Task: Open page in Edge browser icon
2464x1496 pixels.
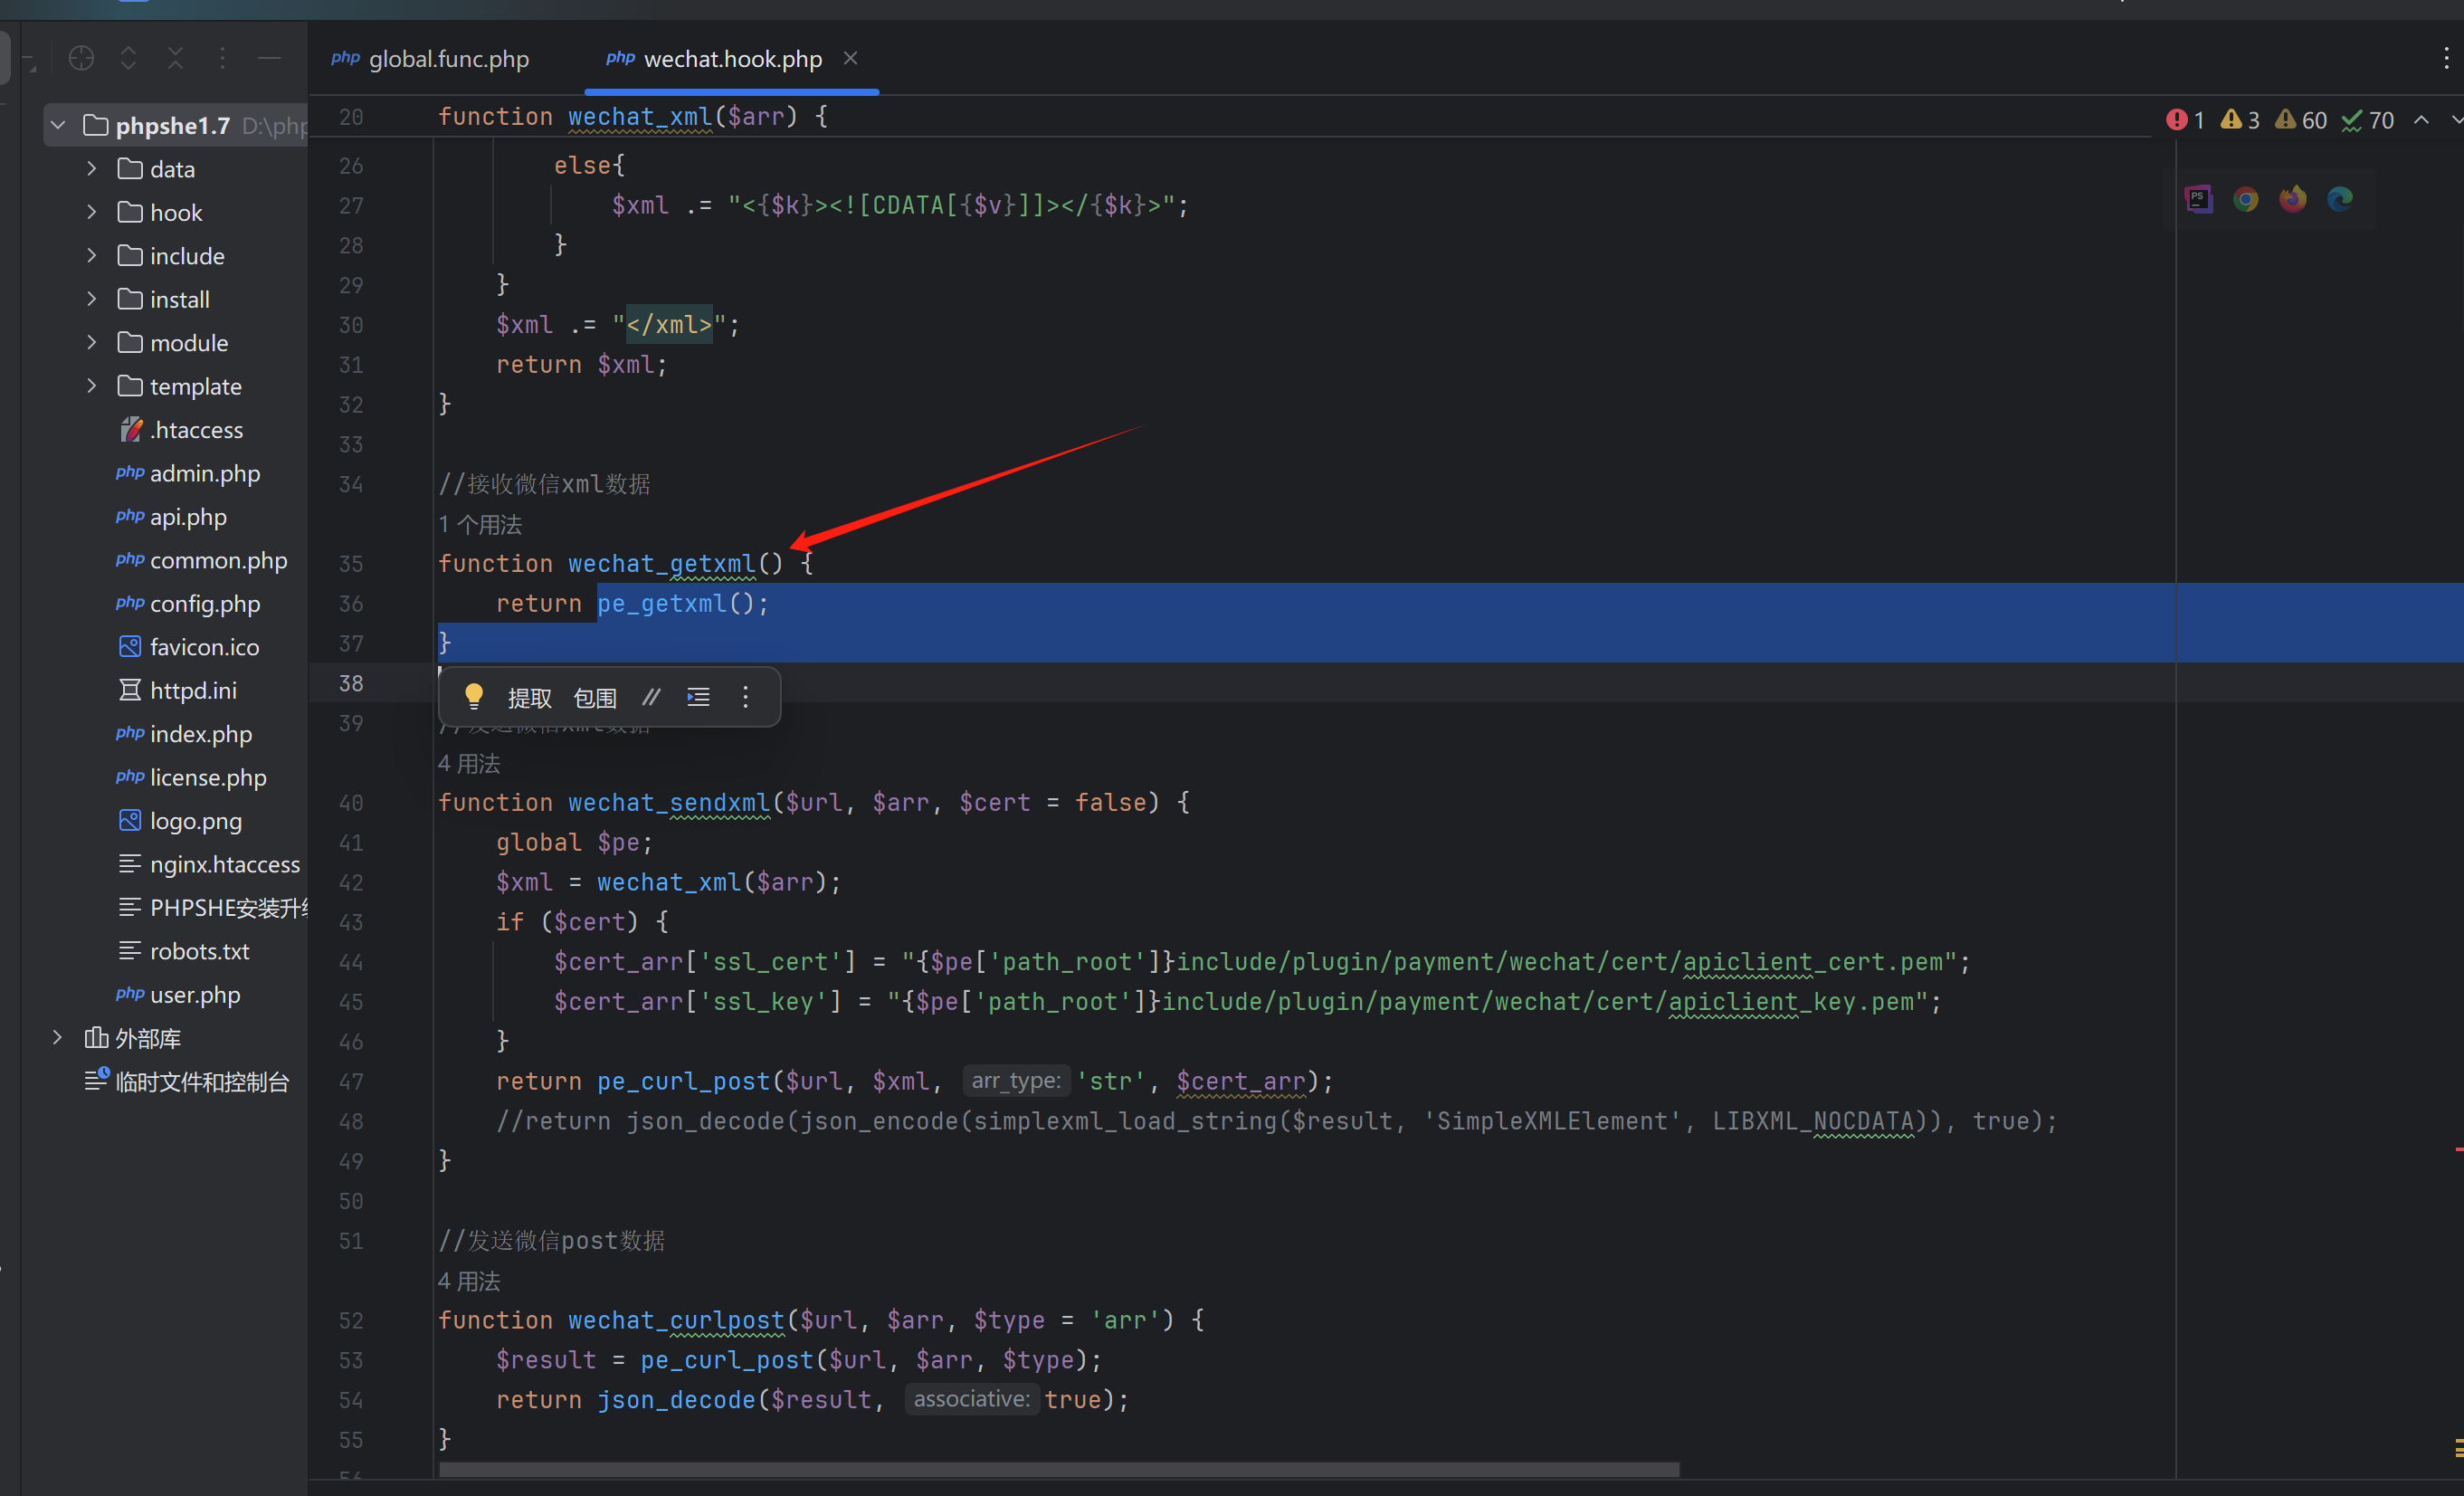Action: [2340, 200]
